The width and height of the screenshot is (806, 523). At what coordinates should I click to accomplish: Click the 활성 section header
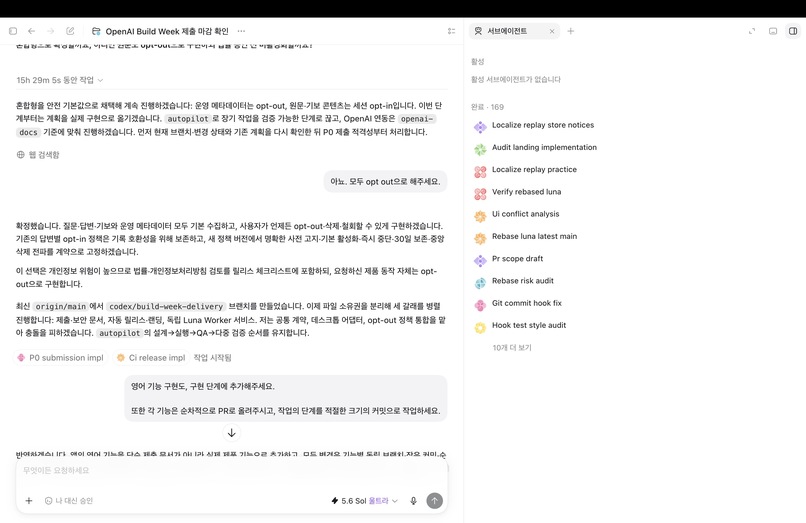tap(478, 62)
